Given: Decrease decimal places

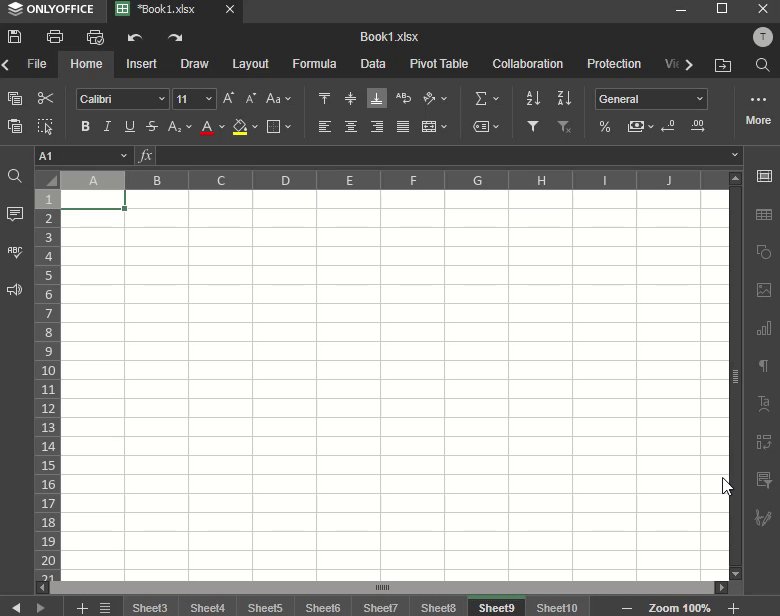Looking at the screenshot, I should 668,126.
